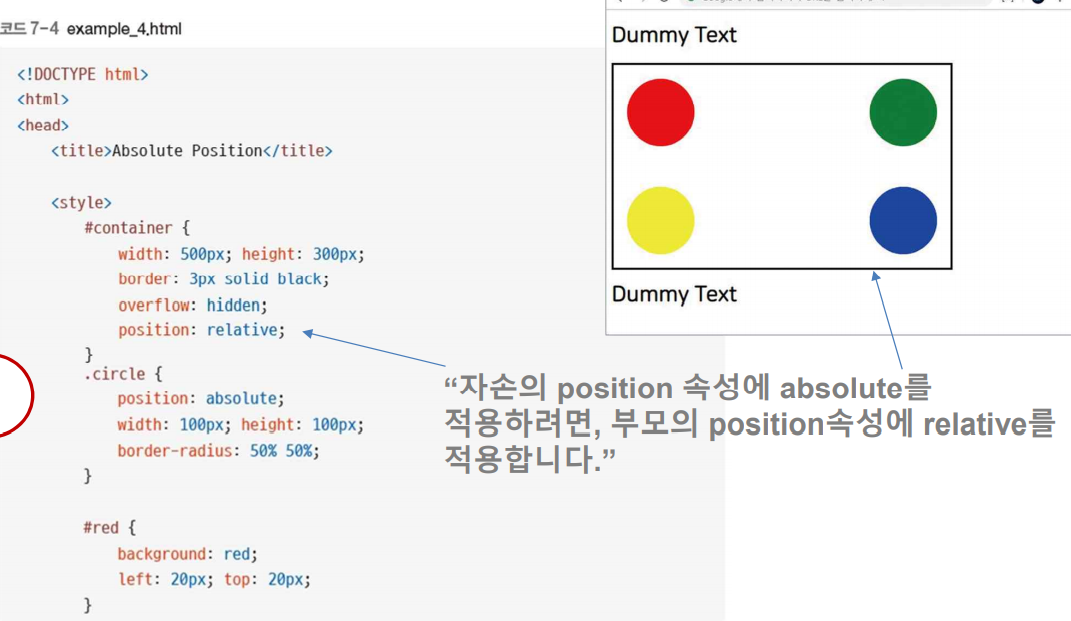Click the example_4.html file name caption
The image size is (1071, 621).
click(x=124, y=29)
